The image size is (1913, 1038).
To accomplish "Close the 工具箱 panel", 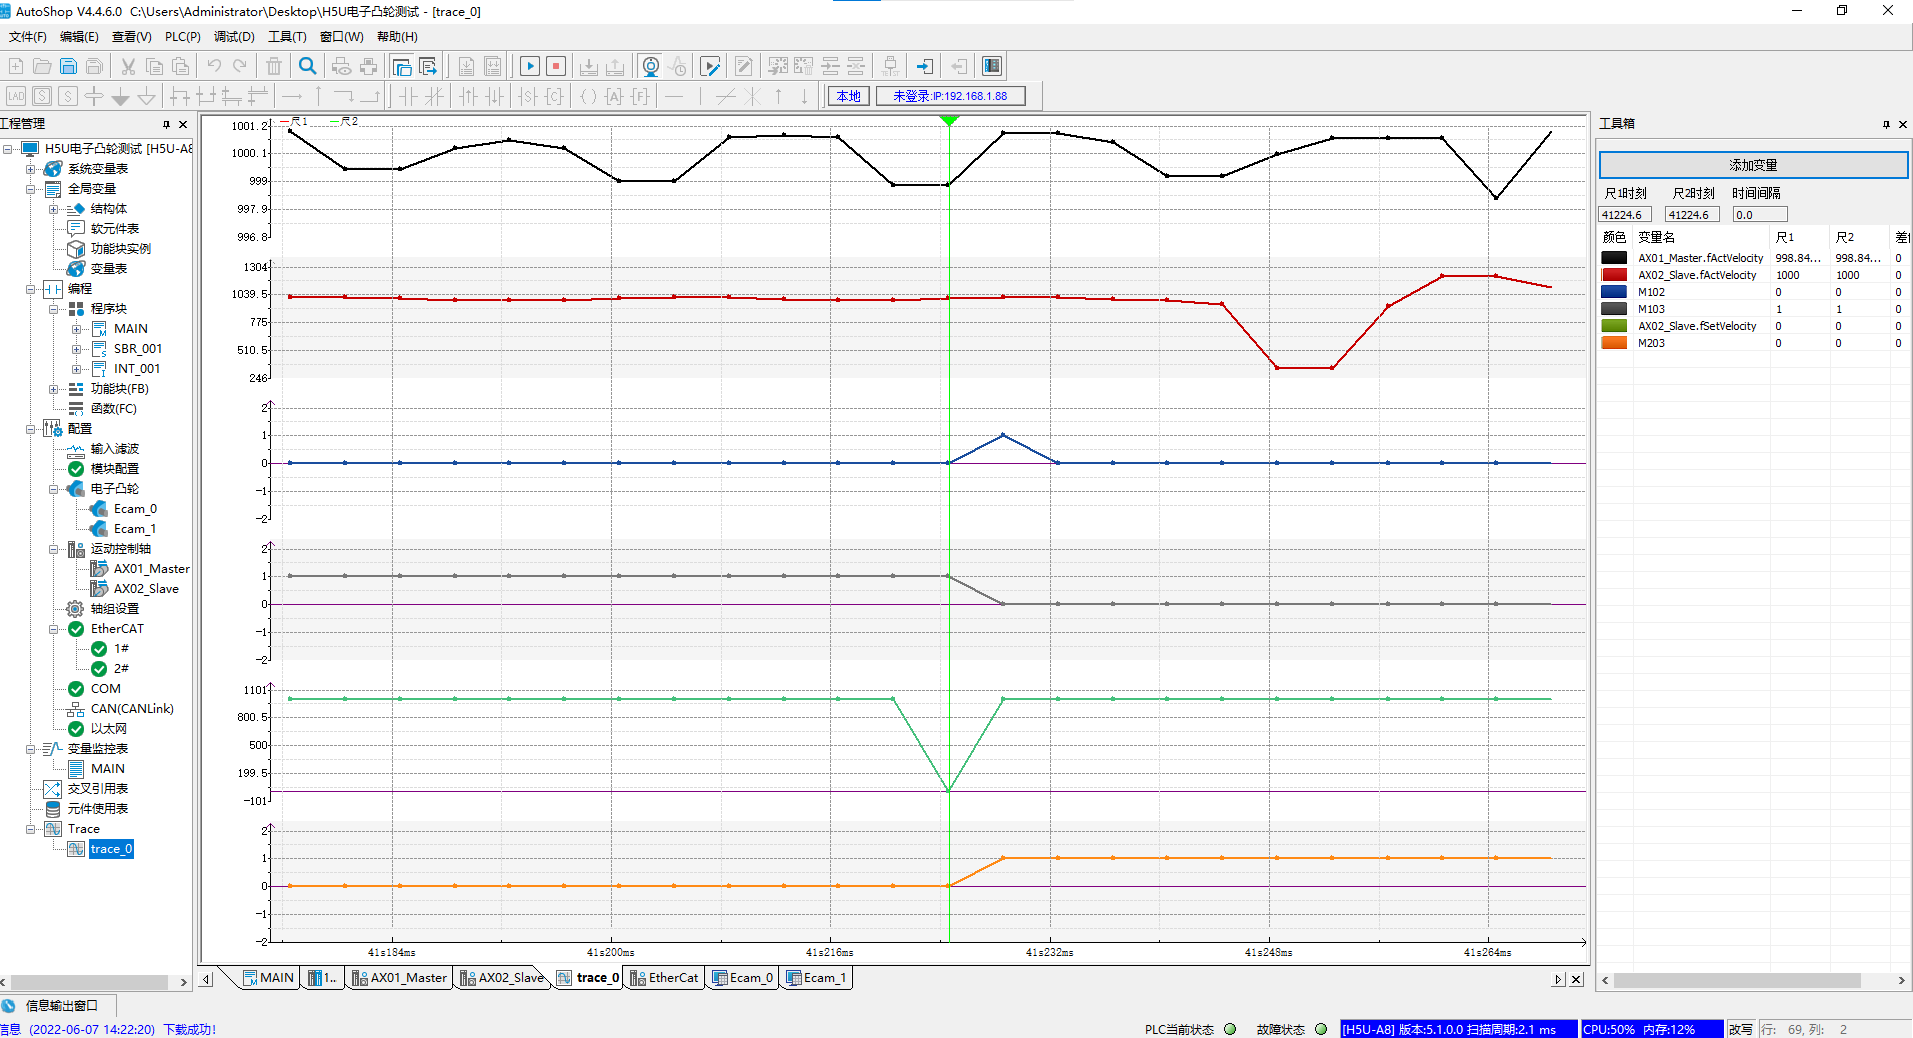I will pos(1902,124).
